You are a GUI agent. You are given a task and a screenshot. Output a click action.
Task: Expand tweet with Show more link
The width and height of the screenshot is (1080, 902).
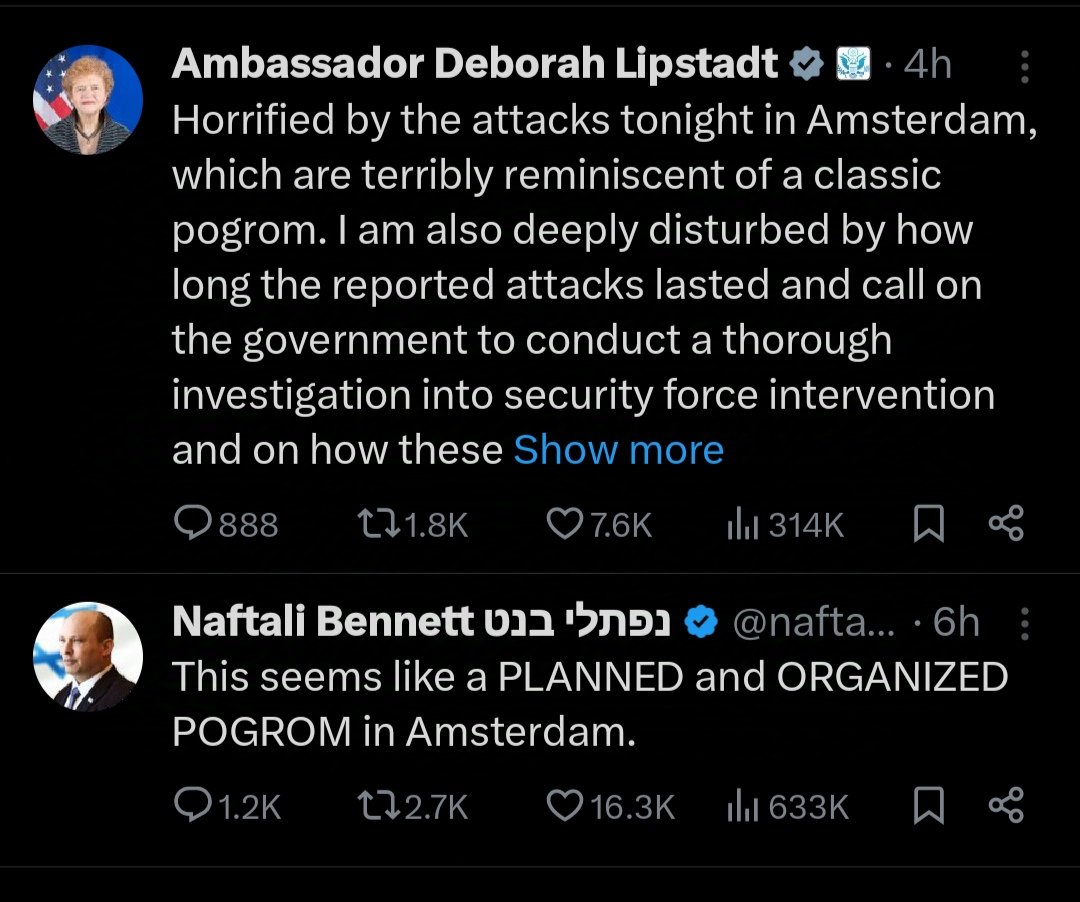coord(618,450)
